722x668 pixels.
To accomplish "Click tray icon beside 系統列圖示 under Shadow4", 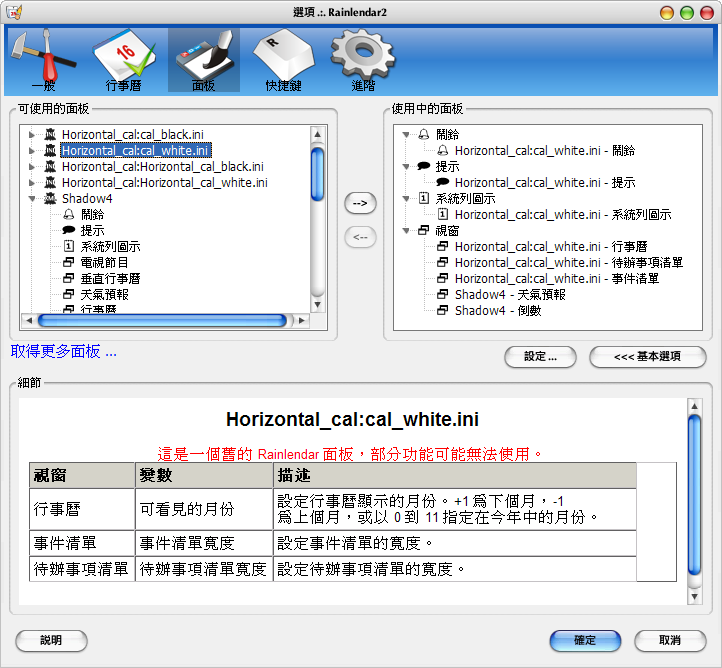I will click(x=69, y=246).
